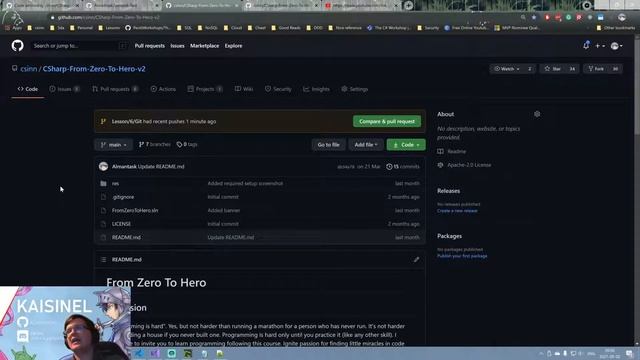Open the plus create-new dropdown

[600, 46]
